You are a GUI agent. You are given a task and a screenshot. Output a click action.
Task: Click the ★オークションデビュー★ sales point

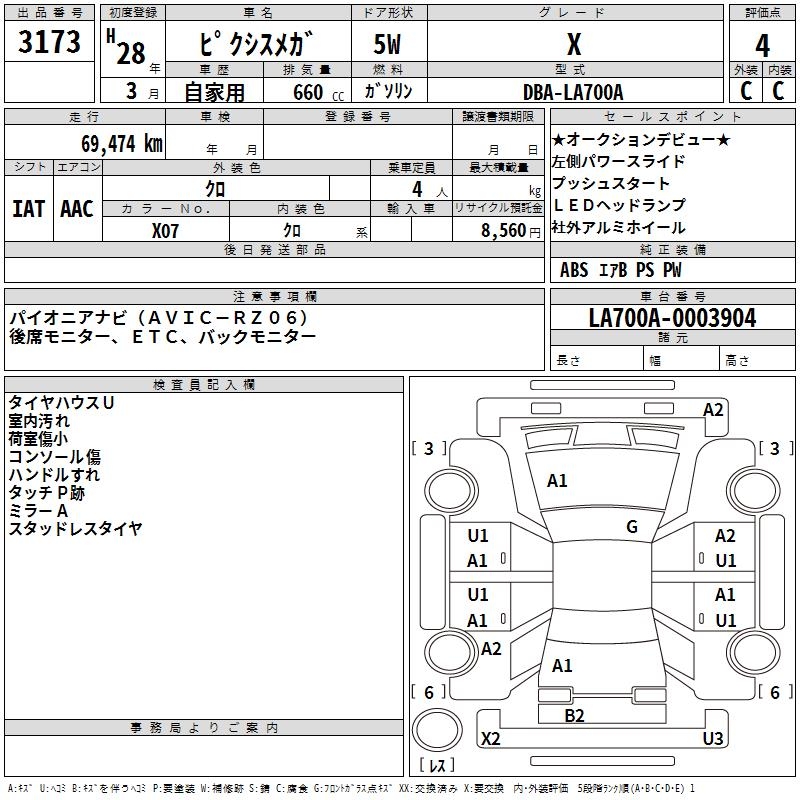point(641,139)
